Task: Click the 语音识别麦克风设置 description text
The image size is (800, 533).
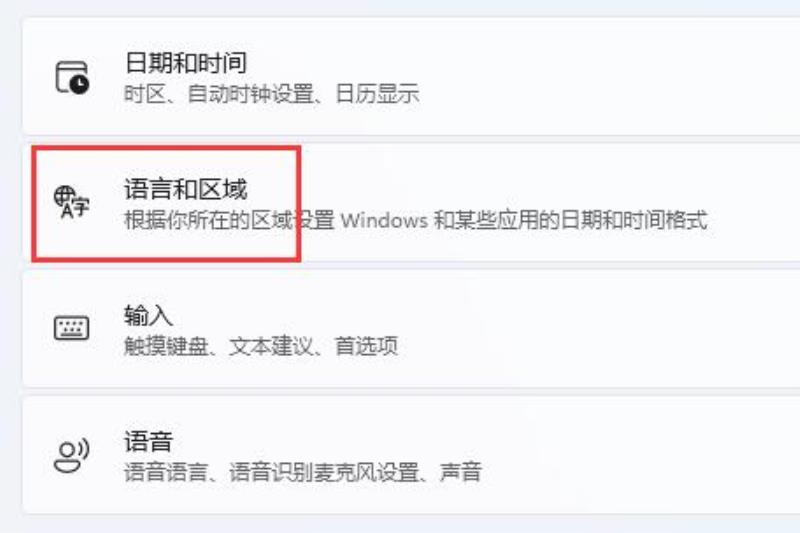Action: click(x=323, y=472)
